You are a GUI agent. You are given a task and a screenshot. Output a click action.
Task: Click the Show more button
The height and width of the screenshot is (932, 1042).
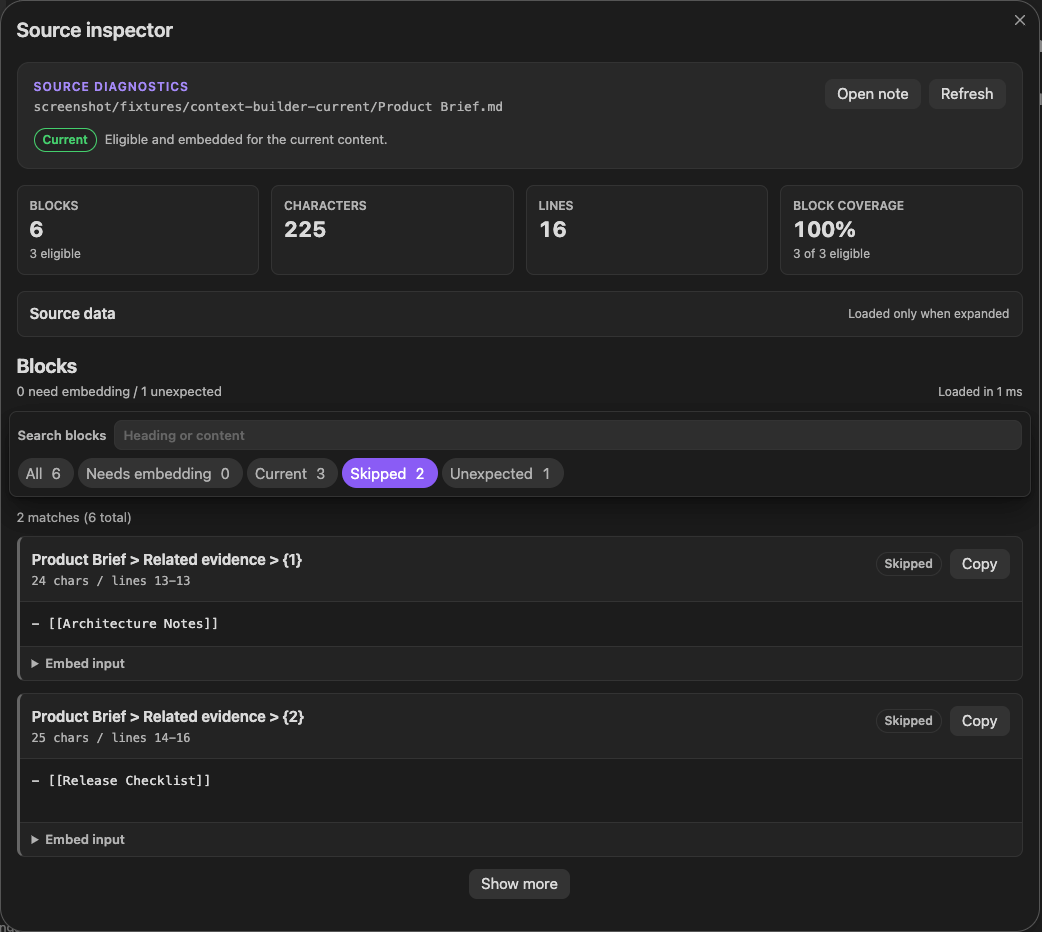tap(519, 884)
